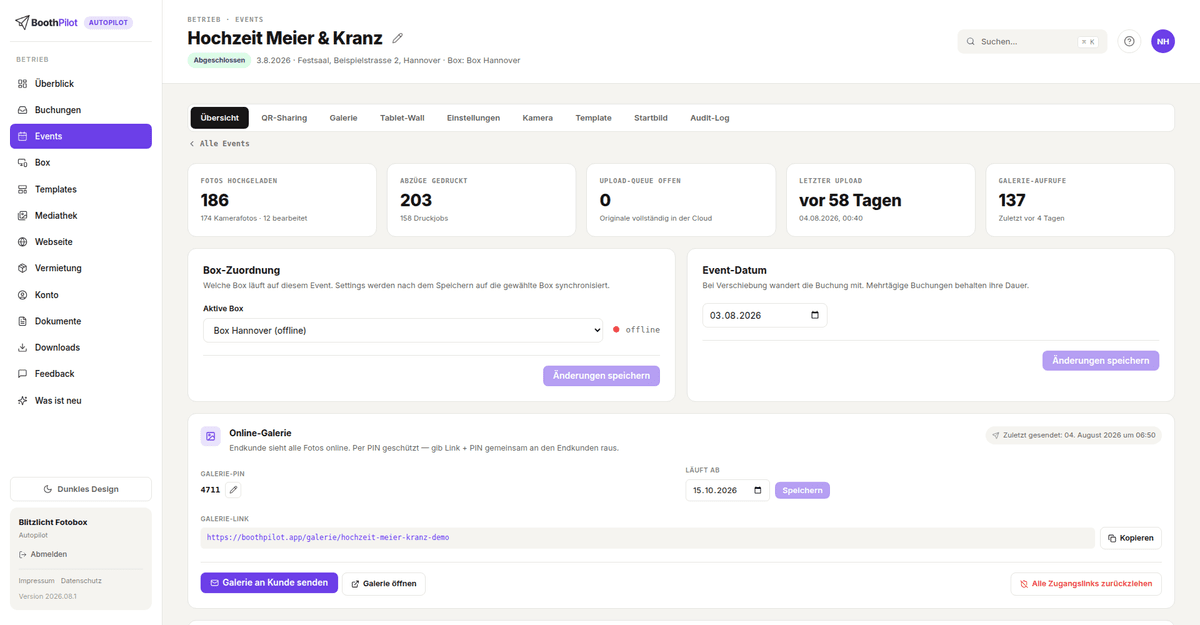
Task: Copy the gallery link
Action: (1131, 538)
